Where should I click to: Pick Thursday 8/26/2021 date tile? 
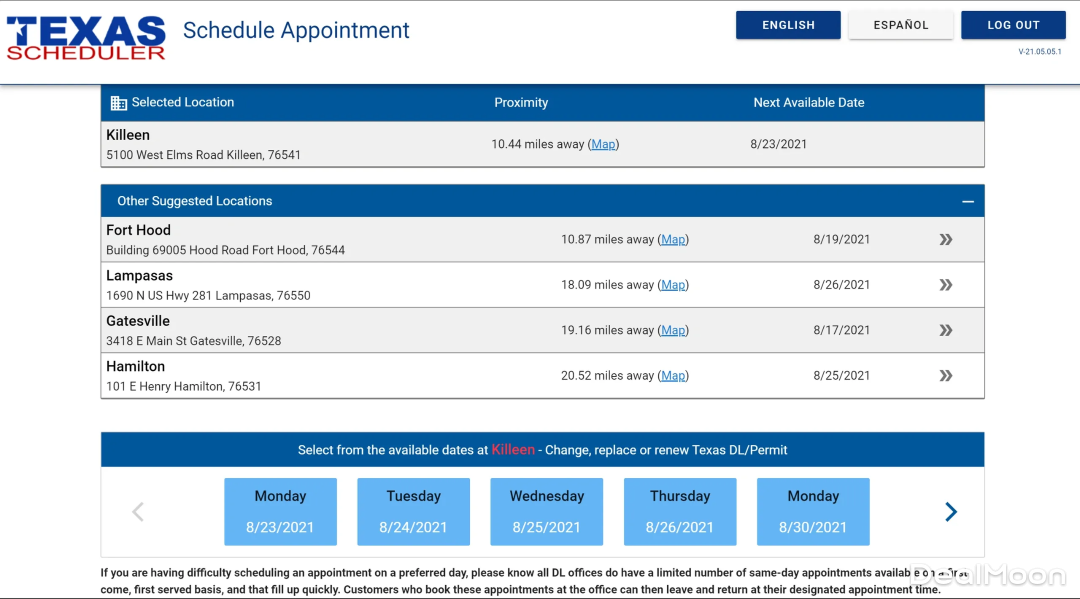pyautogui.click(x=680, y=511)
